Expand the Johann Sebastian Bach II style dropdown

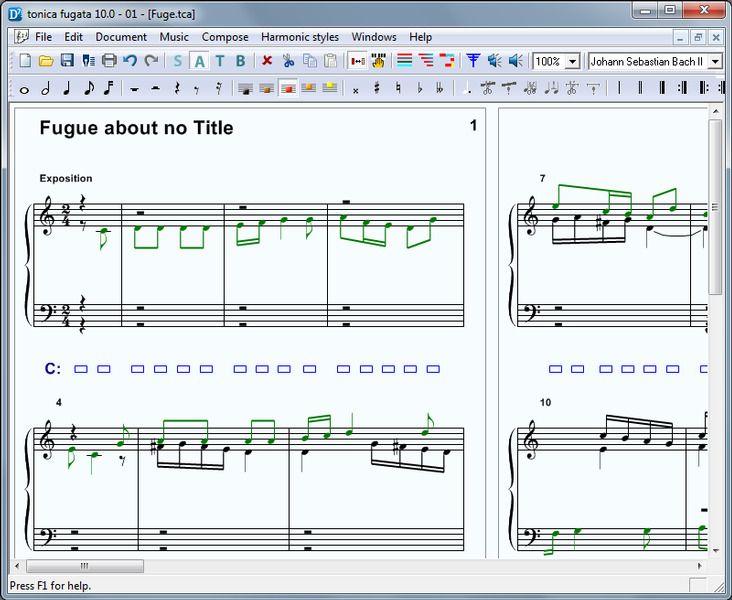715,61
